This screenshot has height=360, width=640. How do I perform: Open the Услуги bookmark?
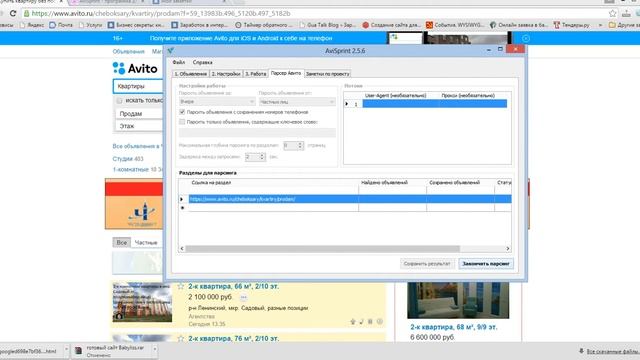tap(91, 25)
